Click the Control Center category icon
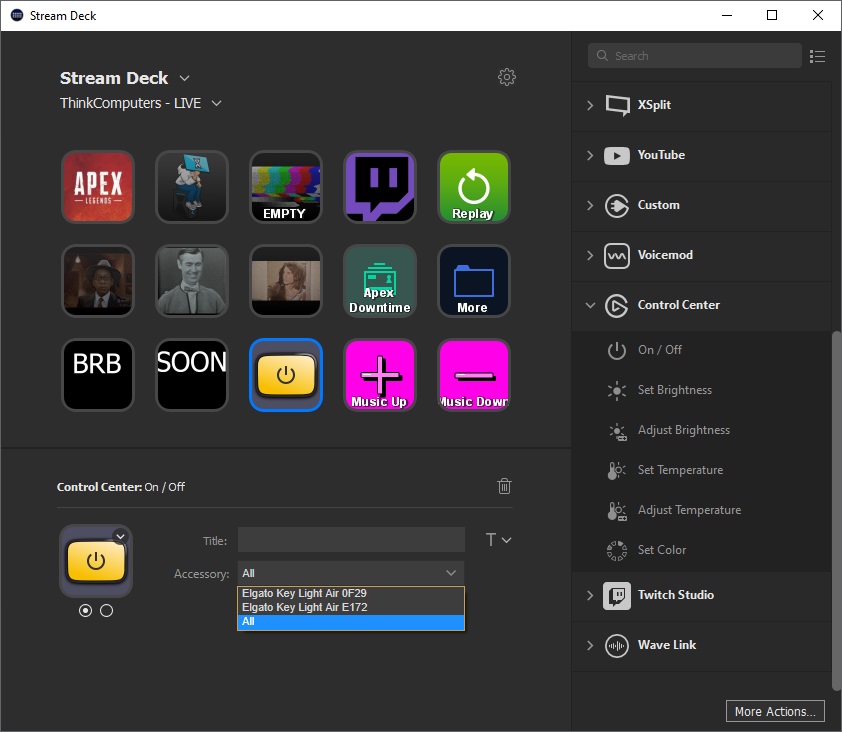 (x=616, y=306)
